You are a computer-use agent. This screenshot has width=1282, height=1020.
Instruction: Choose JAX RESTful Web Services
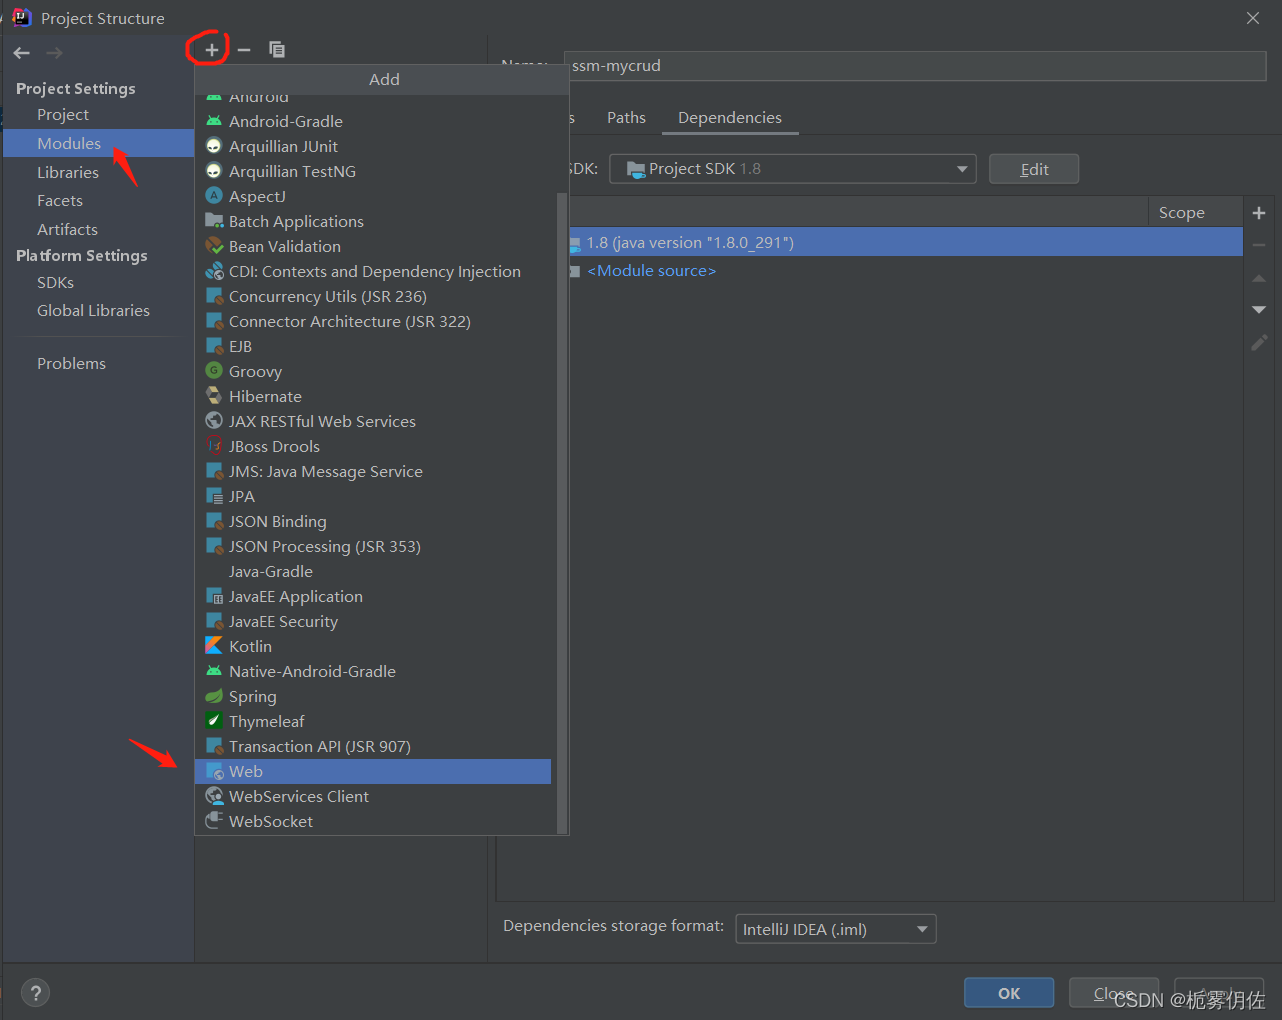pyautogui.click(x=373, y=421)
